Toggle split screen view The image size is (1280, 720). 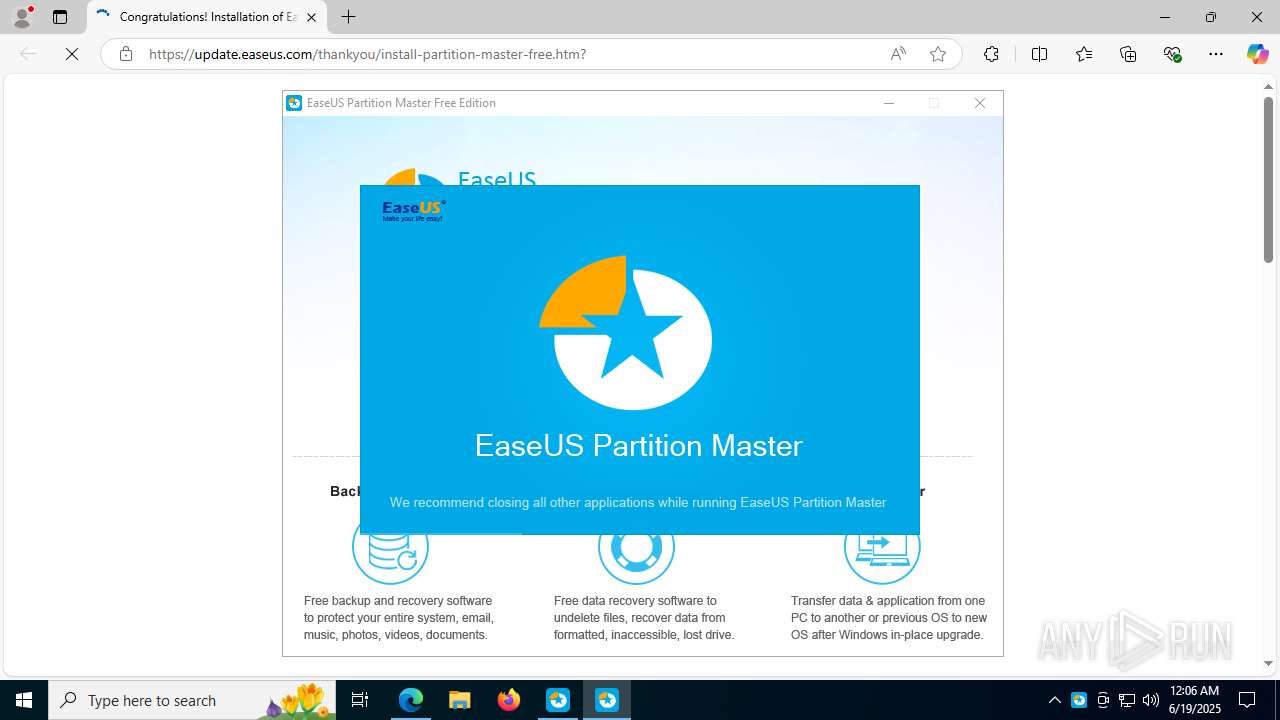click(x=1039, y=54)
